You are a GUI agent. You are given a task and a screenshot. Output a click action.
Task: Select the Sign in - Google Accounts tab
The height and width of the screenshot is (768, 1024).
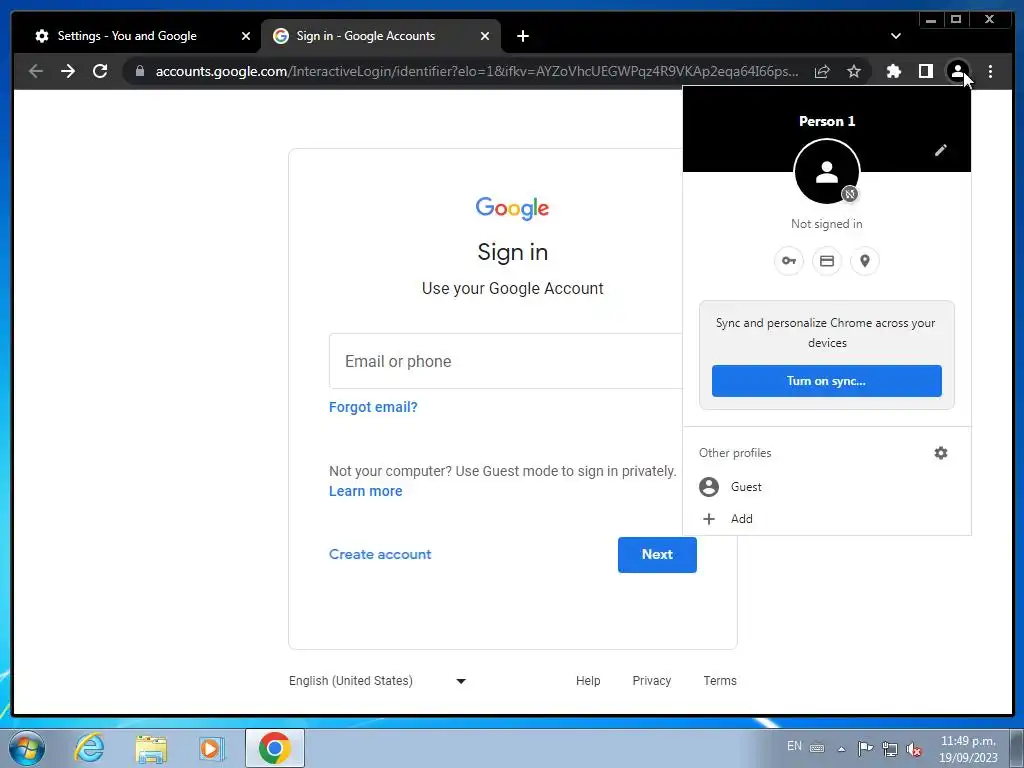(x=382, y=36)
